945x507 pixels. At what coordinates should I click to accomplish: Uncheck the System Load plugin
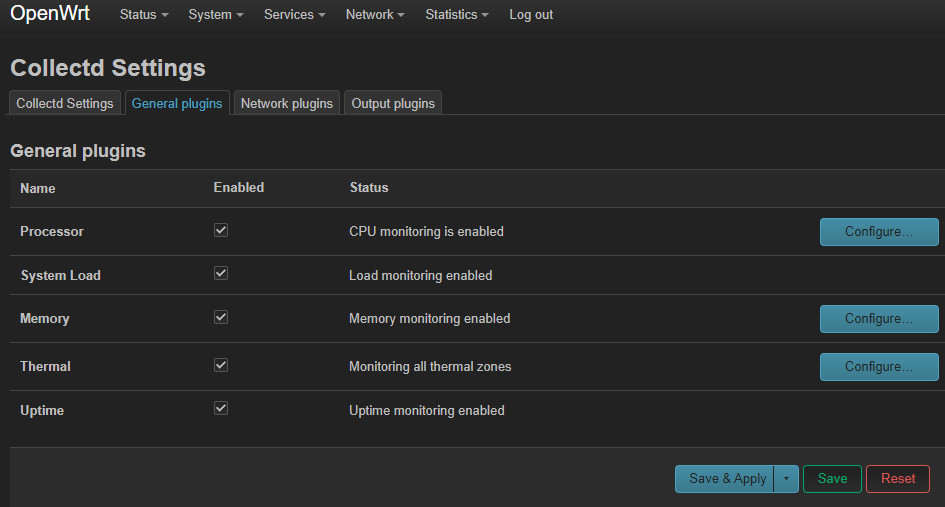click(221, 273)
